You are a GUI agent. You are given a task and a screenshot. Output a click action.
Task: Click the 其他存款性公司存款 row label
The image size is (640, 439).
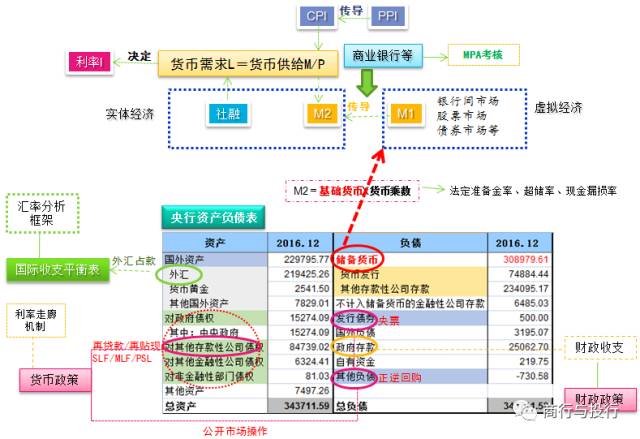385,289
